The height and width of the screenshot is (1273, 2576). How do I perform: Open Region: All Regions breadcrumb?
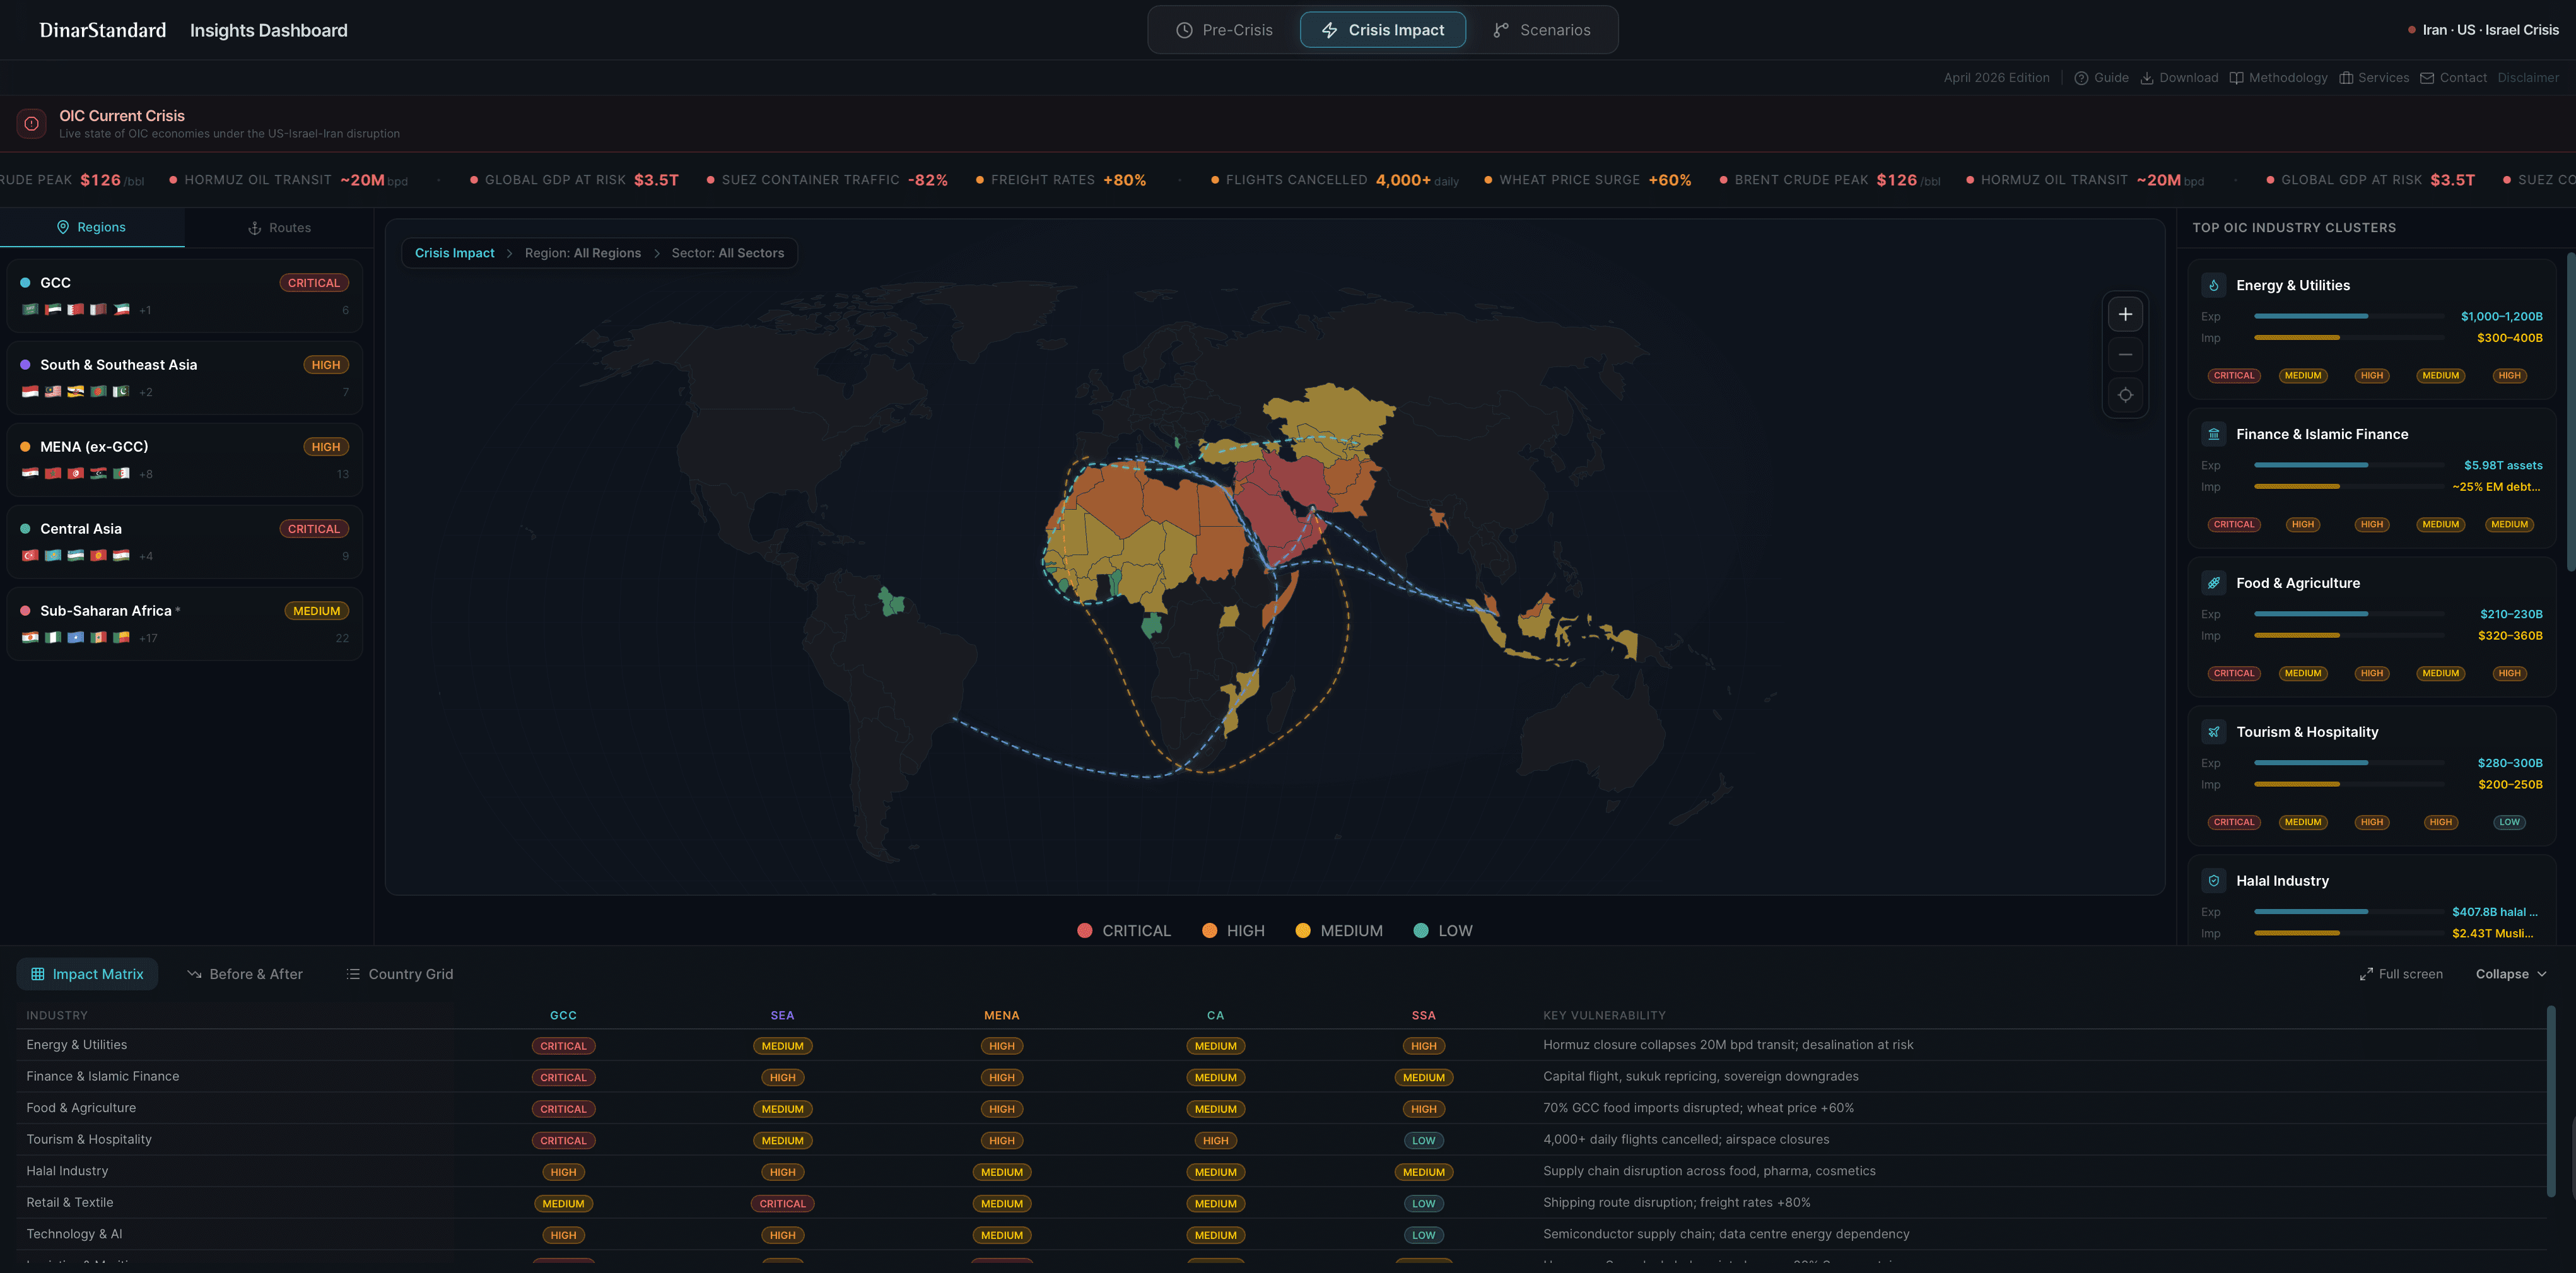click(x=582, y=253)
